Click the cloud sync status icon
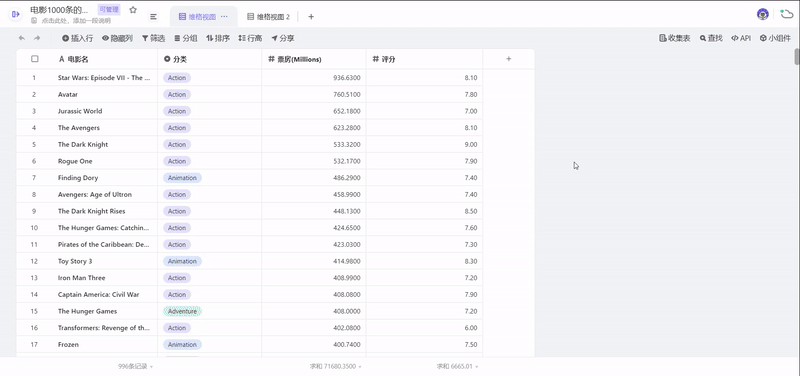 [786, 14]
